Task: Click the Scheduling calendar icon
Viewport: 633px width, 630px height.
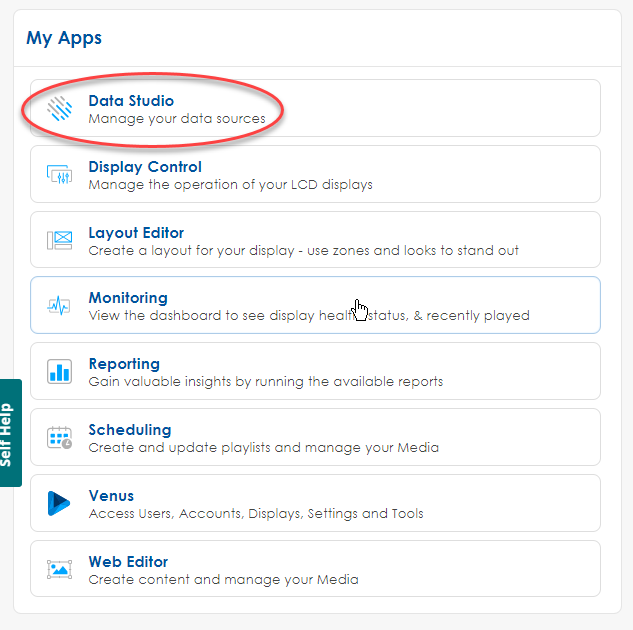Action: tap(60, 438)
